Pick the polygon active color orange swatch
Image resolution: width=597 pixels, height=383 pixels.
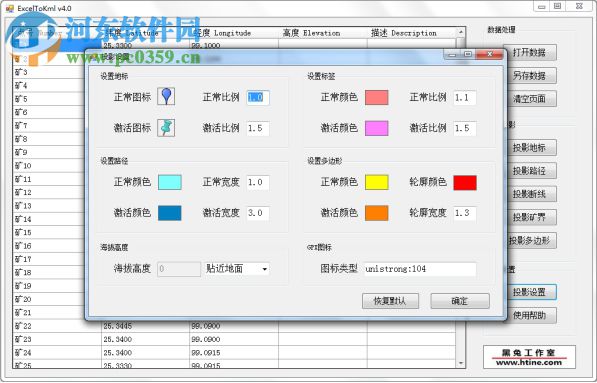click(x=377, y=213)
